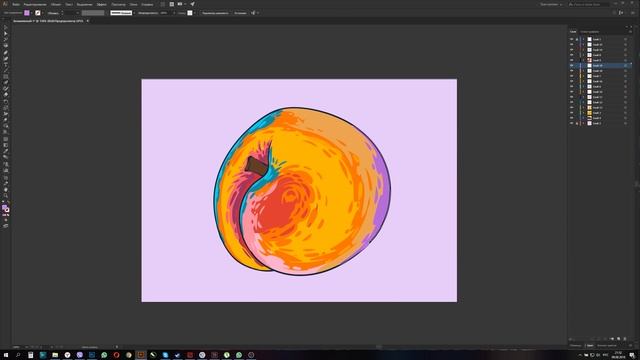The image size is (640, 360).
Task: Click the Параметры документа button
Action: pyautogui.click(x=215, y=13)
